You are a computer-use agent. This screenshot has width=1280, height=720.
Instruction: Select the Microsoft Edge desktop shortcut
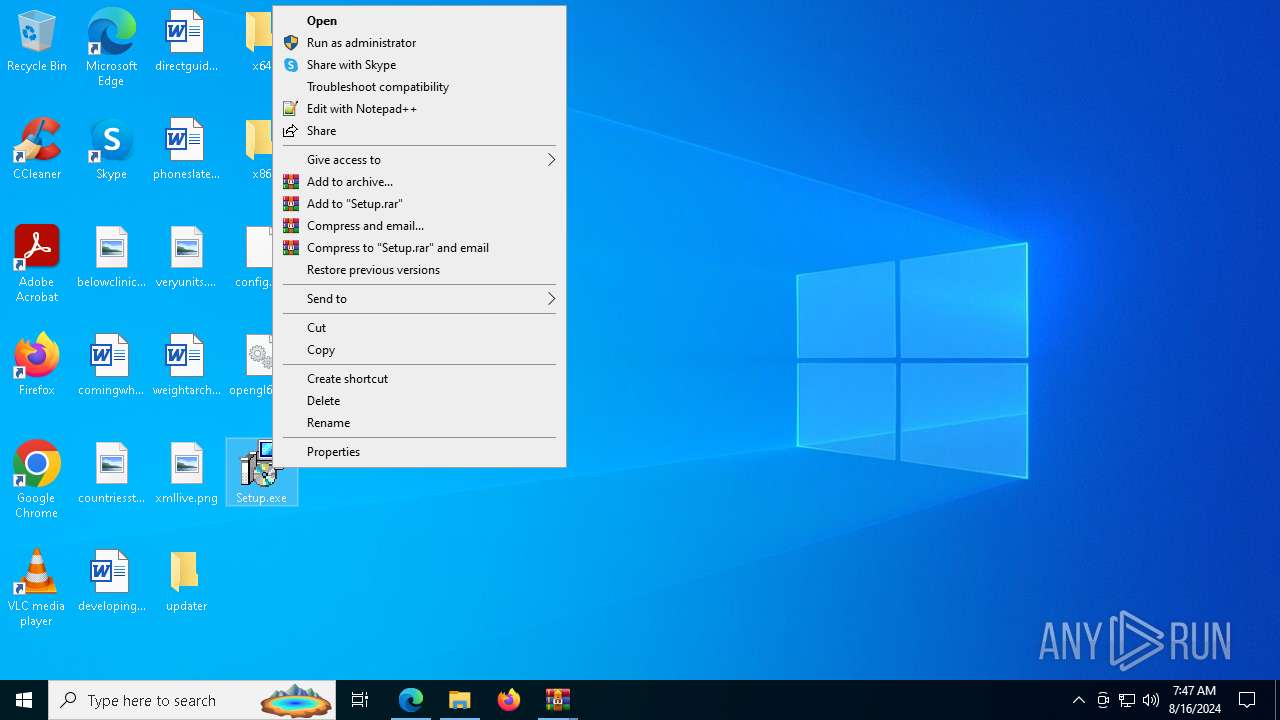(x=111, y=48)
